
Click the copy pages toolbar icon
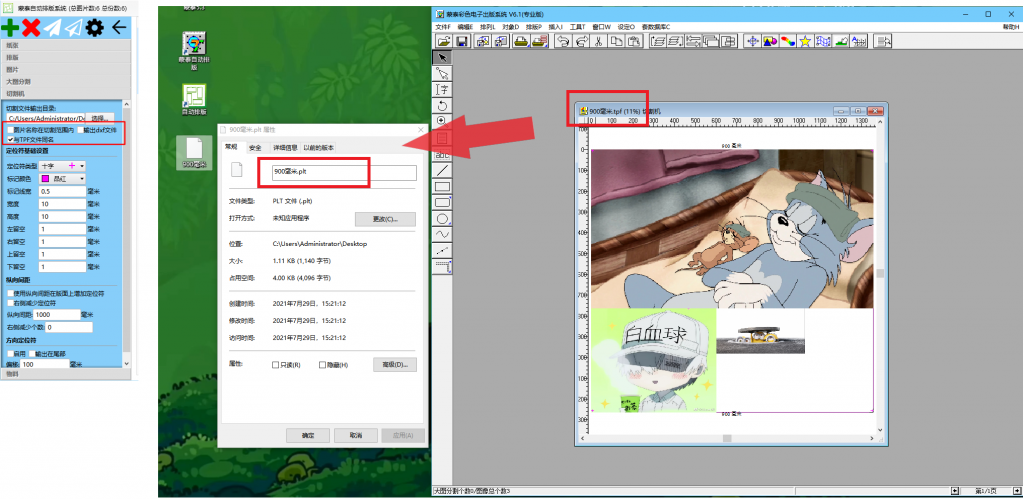pos(616,41)
